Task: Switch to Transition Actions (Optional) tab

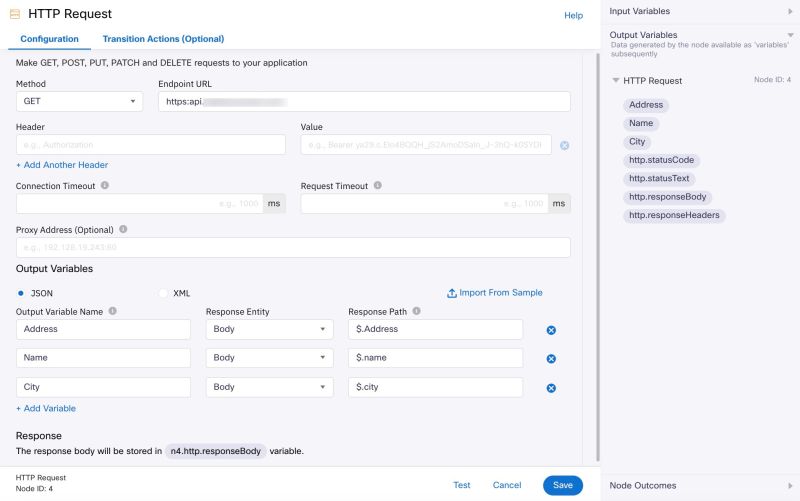Action: (x=163, y=39)
